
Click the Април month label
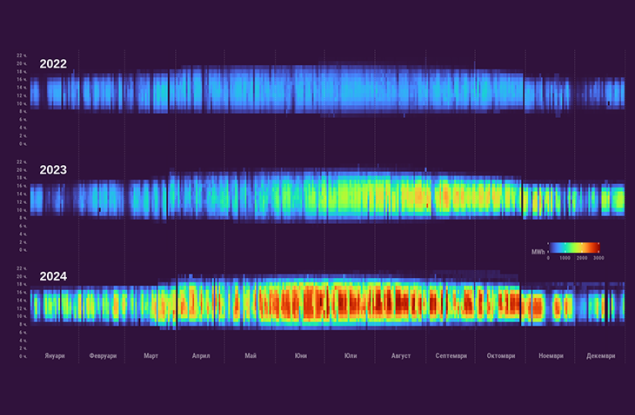199,355
